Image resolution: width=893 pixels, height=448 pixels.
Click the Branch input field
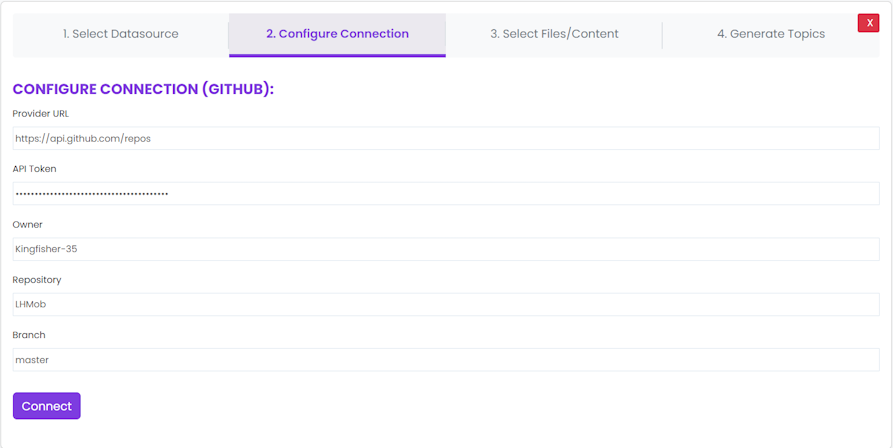(x=445, y=360)
